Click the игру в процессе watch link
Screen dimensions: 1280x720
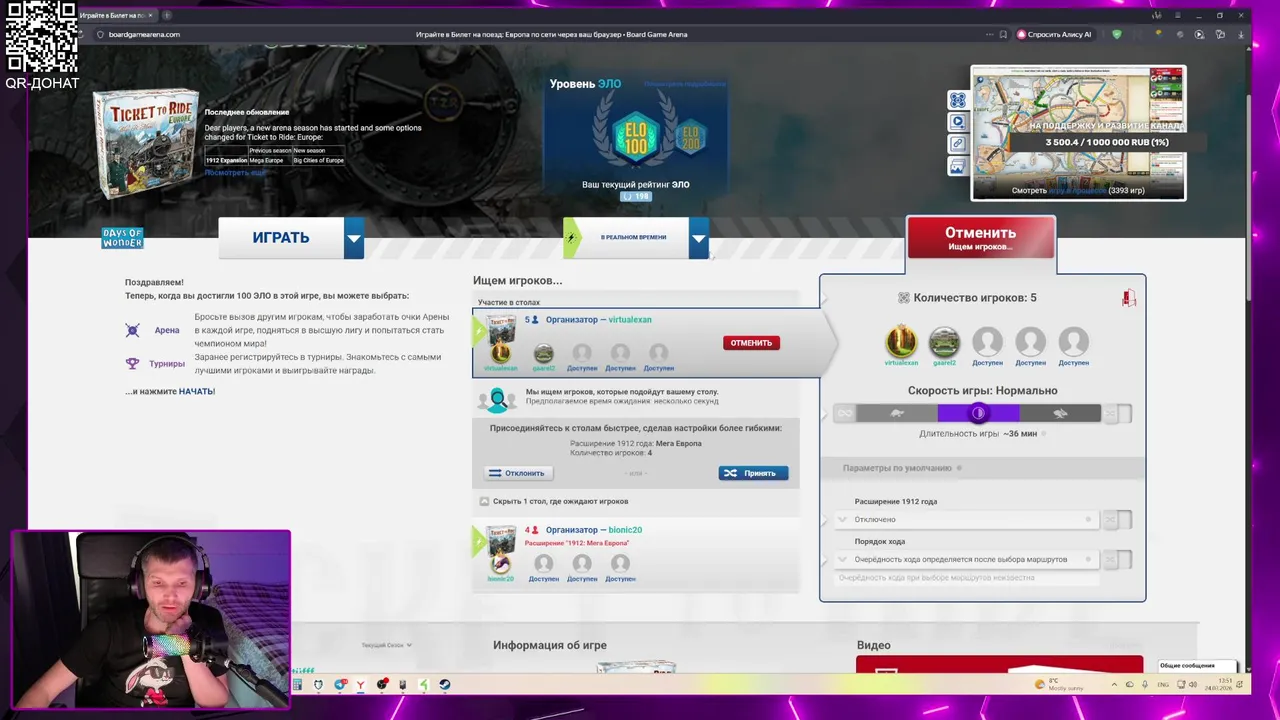click(x=1076, y=190)
